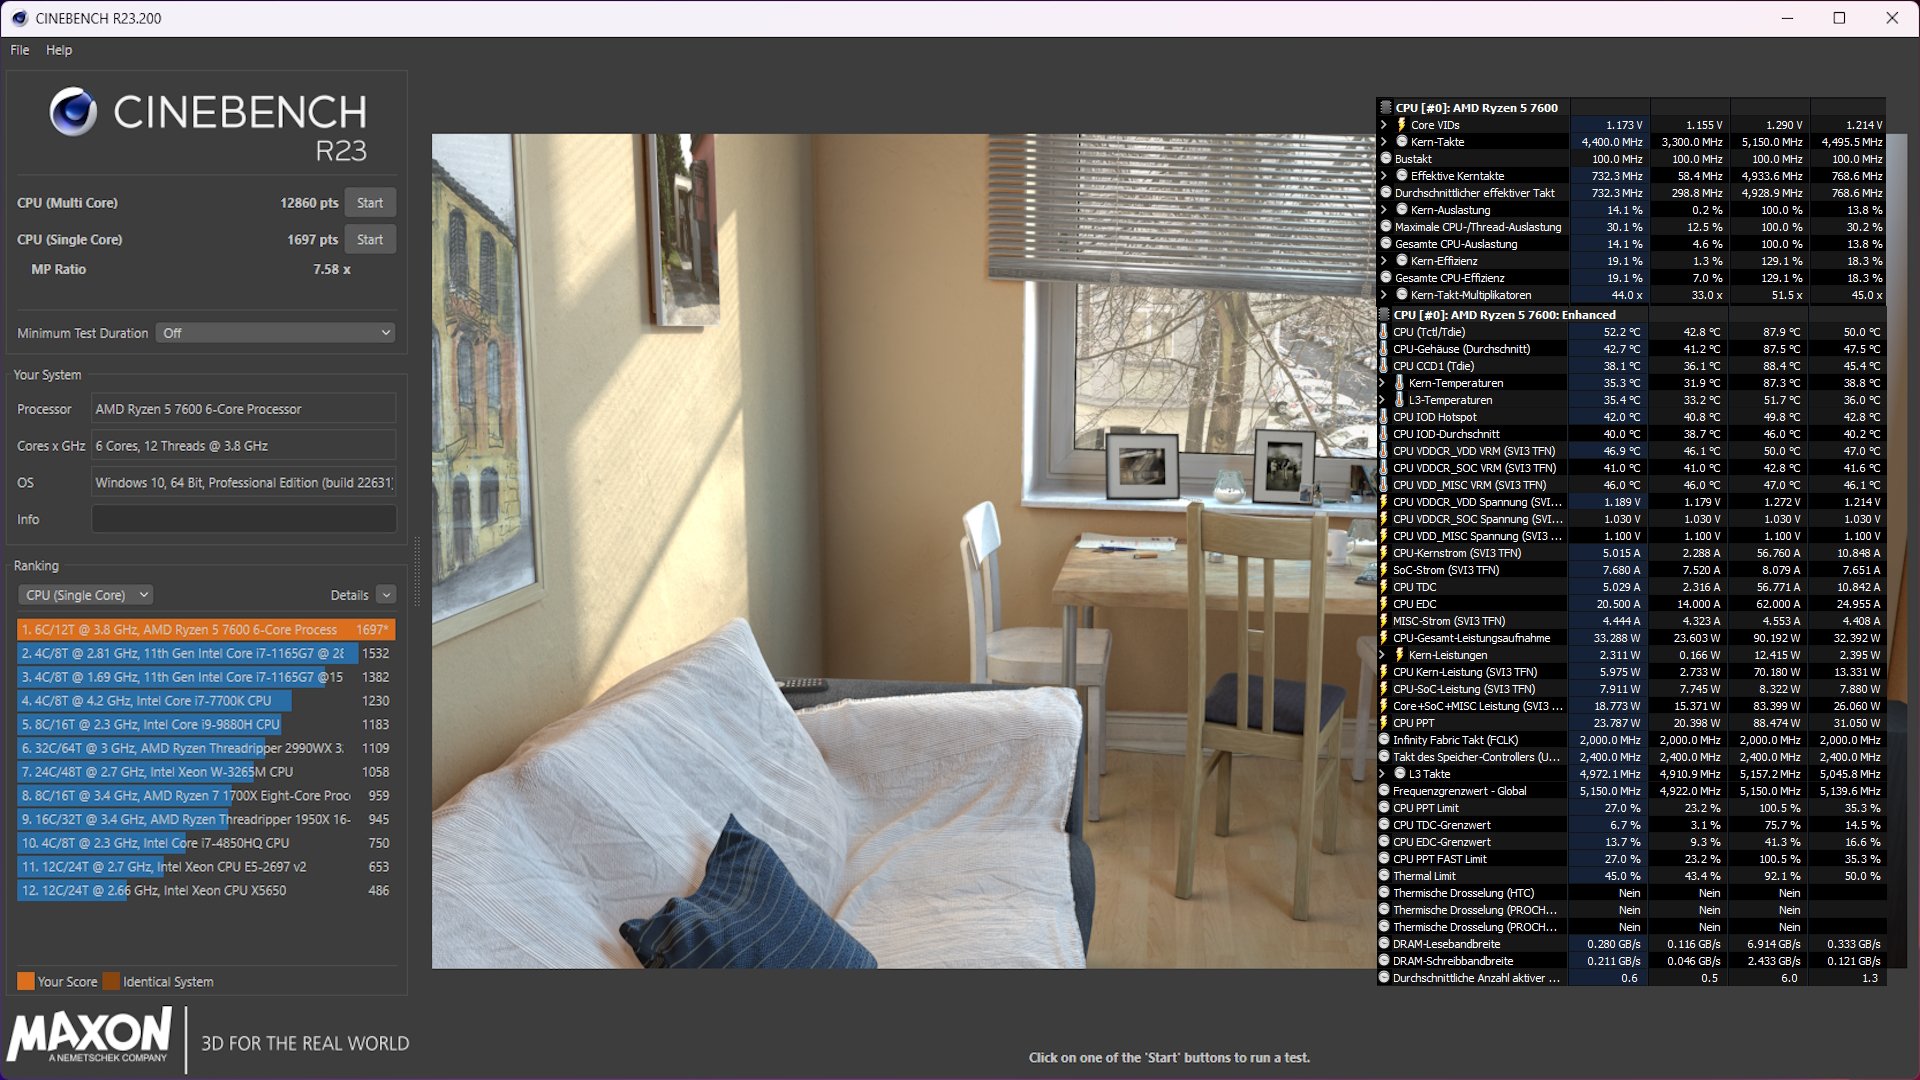
Task: Click the Gesamte CPU-Auslastung gauge icon
Action: pyautogui.click(x=1386, y=244)
